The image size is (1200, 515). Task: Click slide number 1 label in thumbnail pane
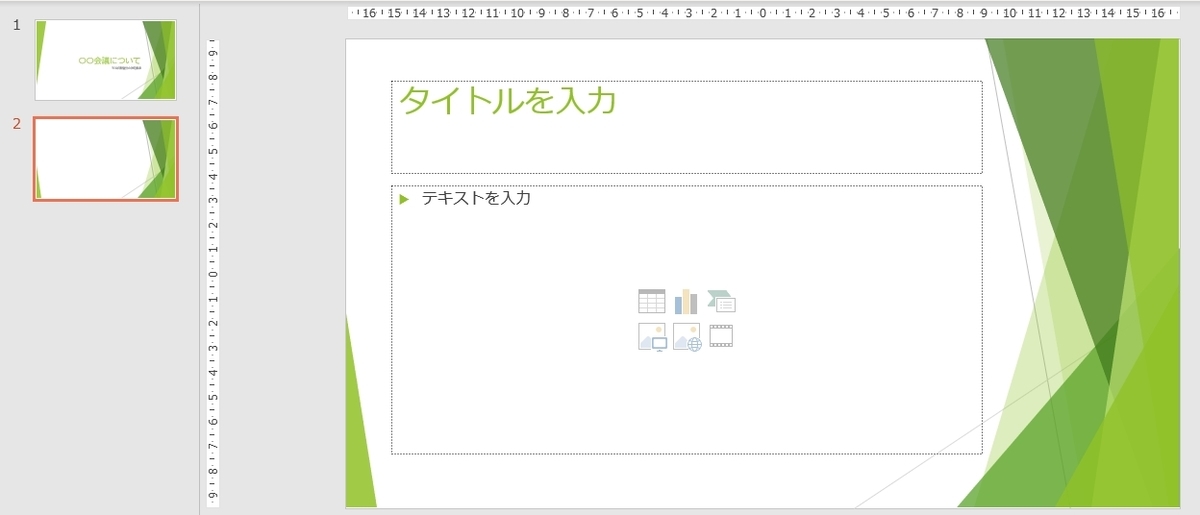(x=17, y=25)
